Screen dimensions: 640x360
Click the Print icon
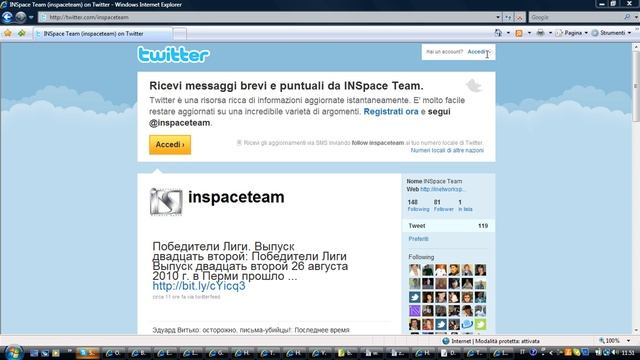click(540, 33)
